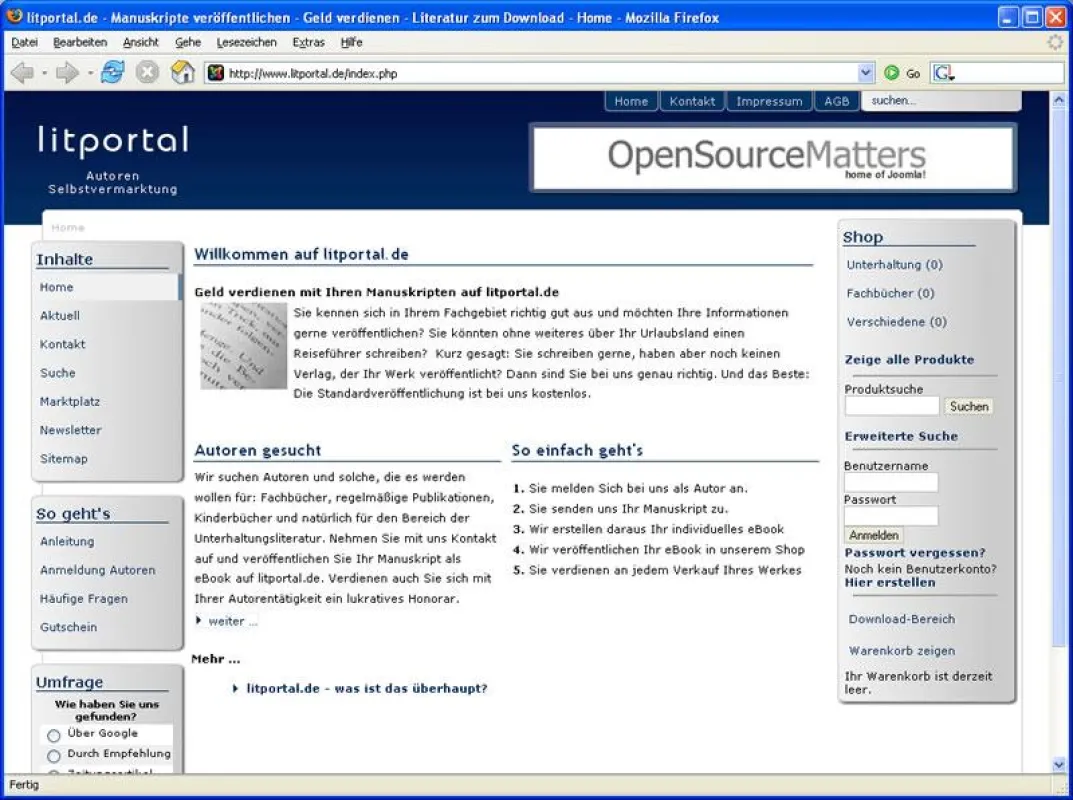Click the Google search engine icon
Viewport: 1073px width, 800px height.
[x=943, y=73]
